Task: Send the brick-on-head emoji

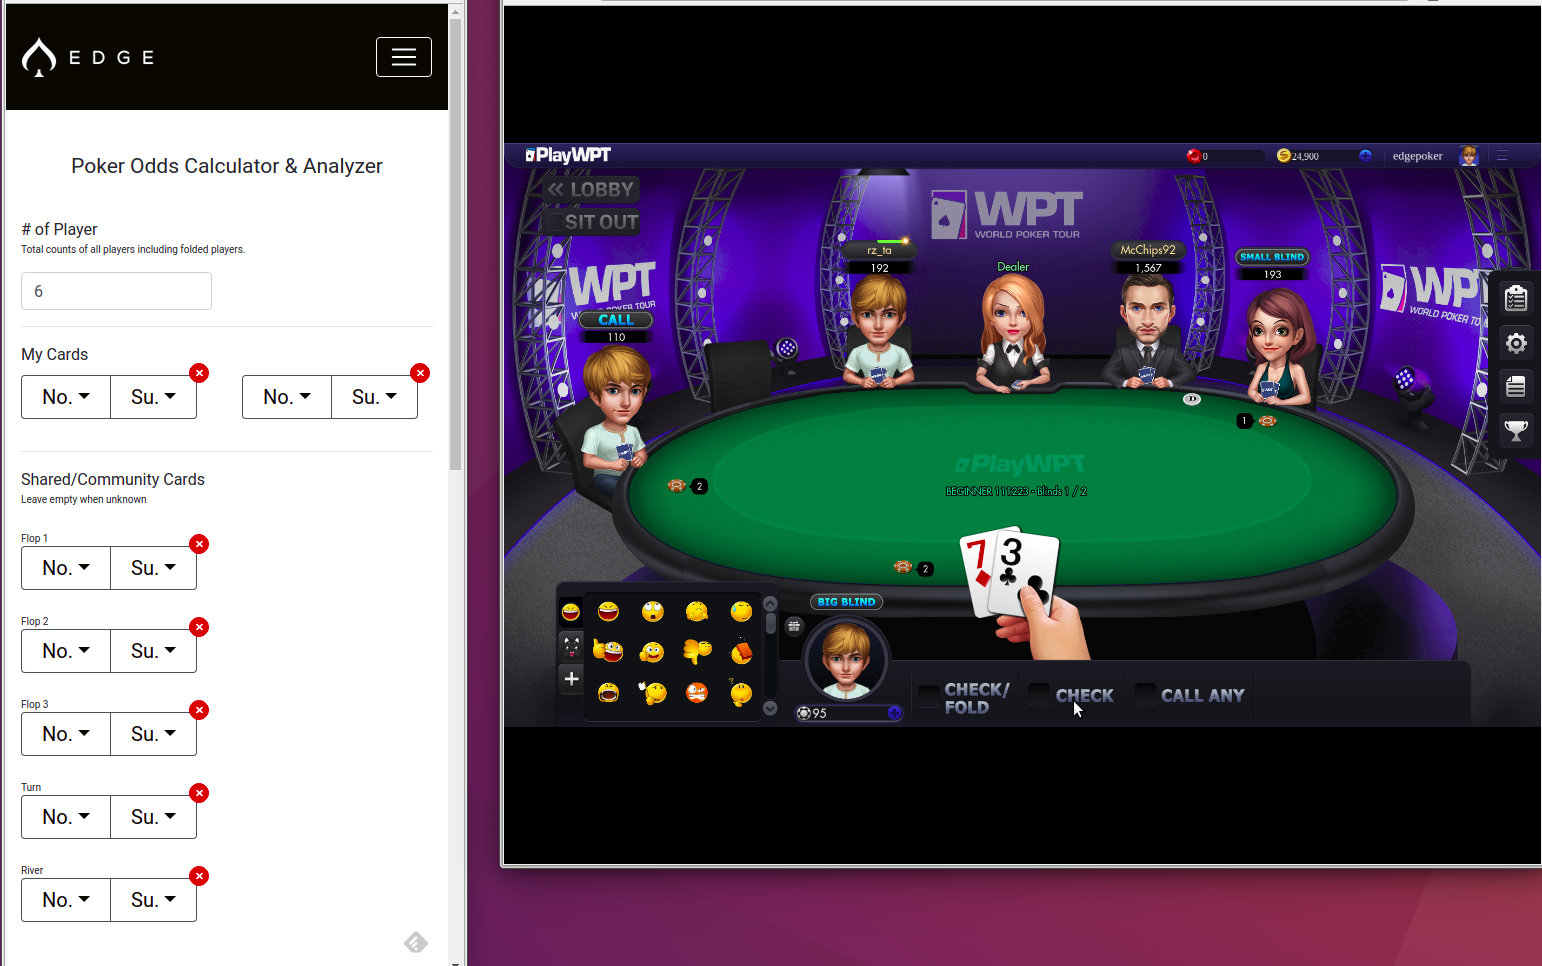Action: pos(741,652)
